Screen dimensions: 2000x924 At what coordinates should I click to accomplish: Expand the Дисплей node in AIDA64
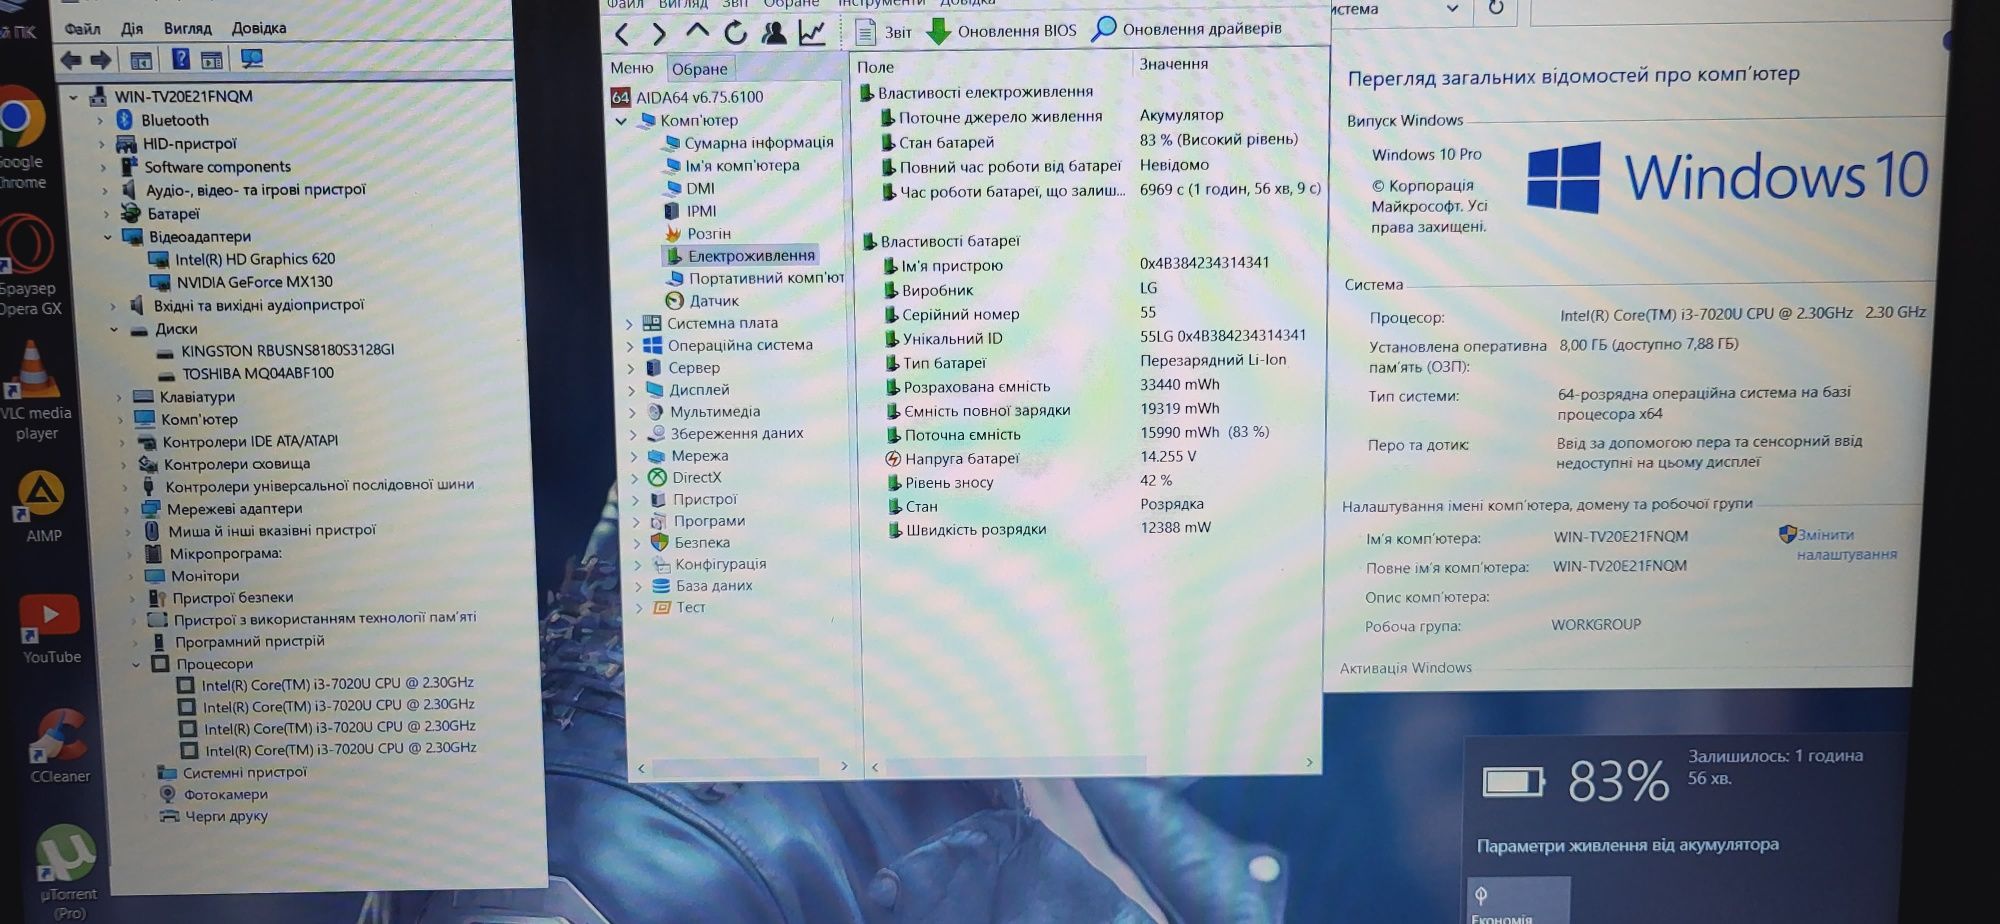click(631, 390)
